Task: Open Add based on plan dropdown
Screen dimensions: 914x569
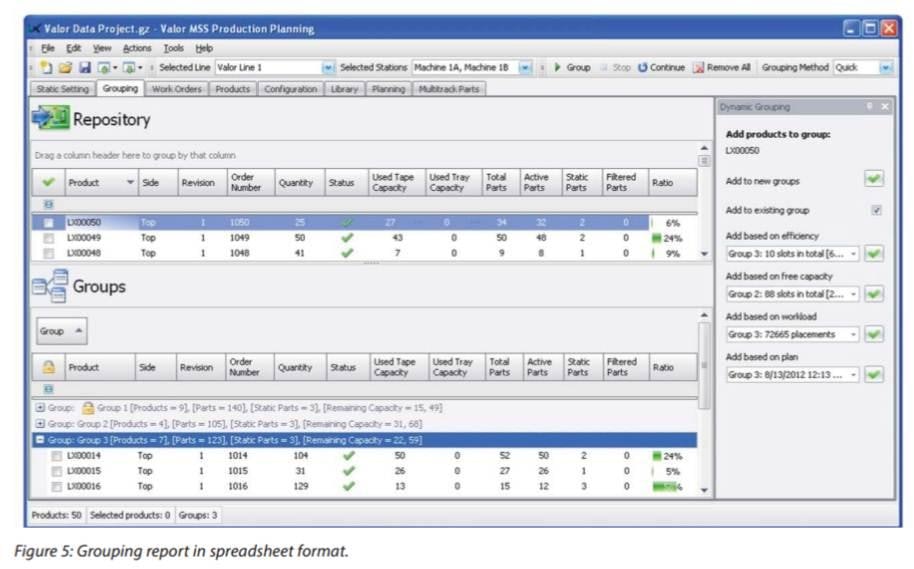Action: pos(853,374)
